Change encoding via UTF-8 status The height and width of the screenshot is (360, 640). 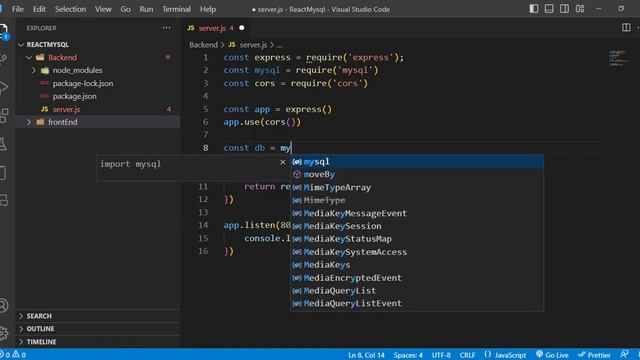click(441, 355)
